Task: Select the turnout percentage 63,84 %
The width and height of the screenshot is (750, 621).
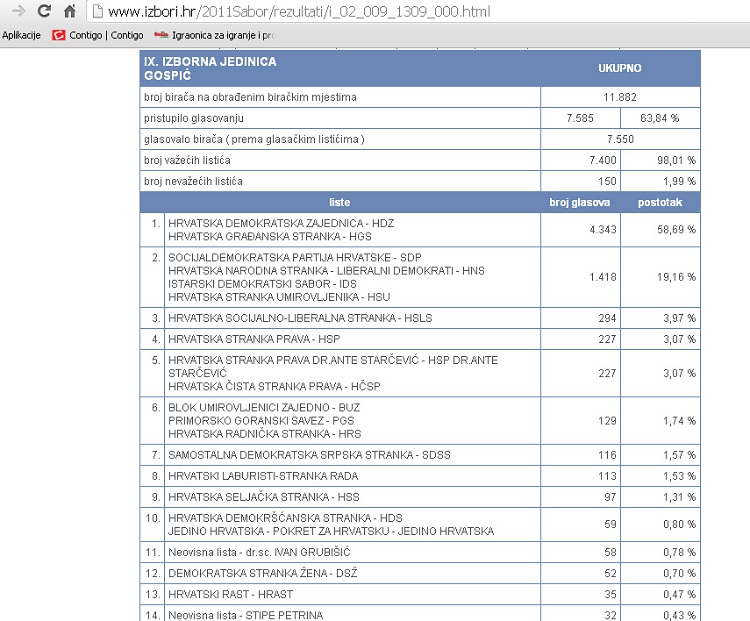Action: (x=660, y=118)
